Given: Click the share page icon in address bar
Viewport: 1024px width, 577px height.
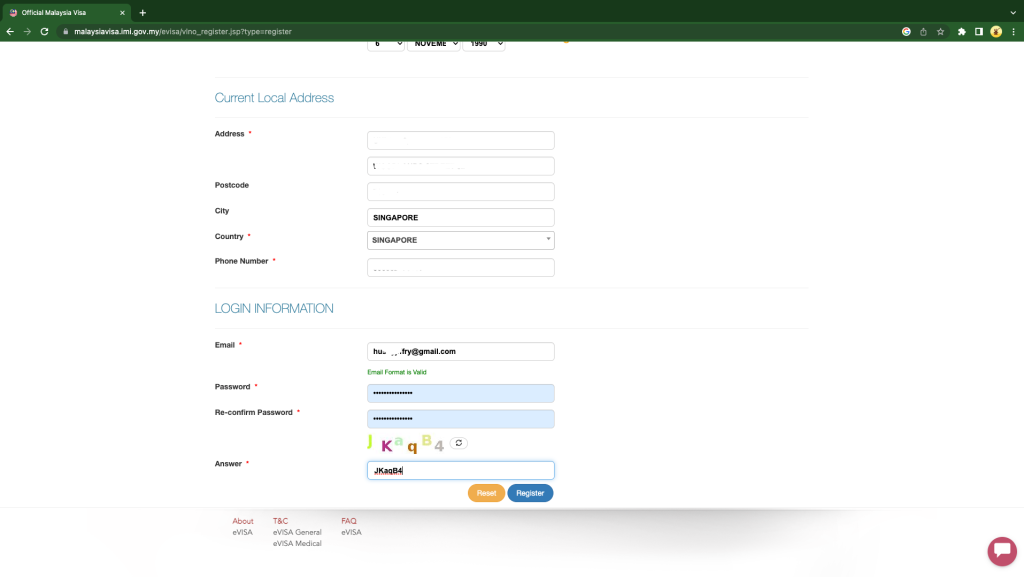Looking at the screenshot, I should point(923,31).
